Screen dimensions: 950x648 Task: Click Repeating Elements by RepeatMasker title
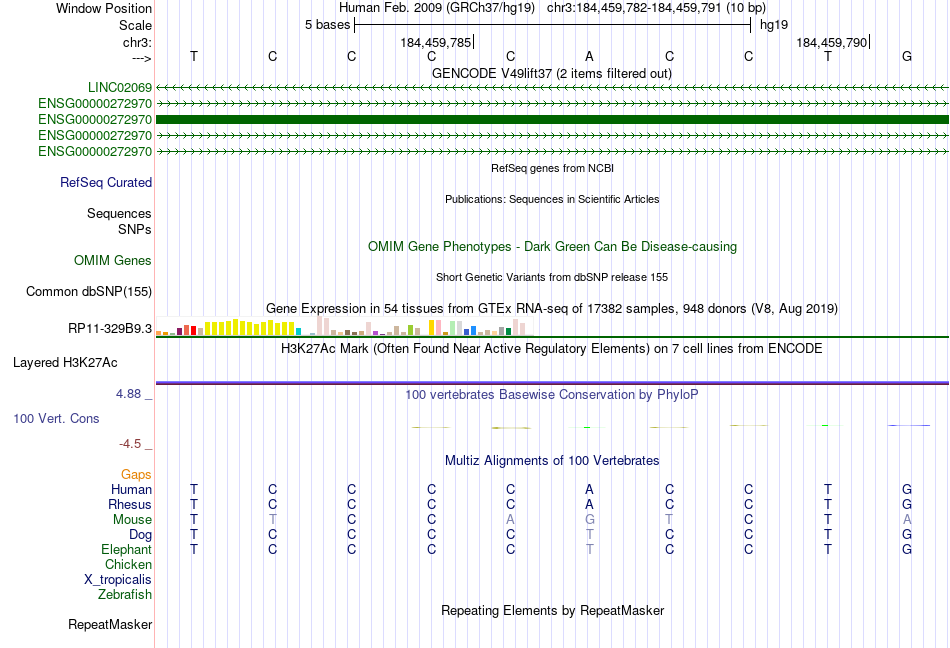tap(552, 610)
